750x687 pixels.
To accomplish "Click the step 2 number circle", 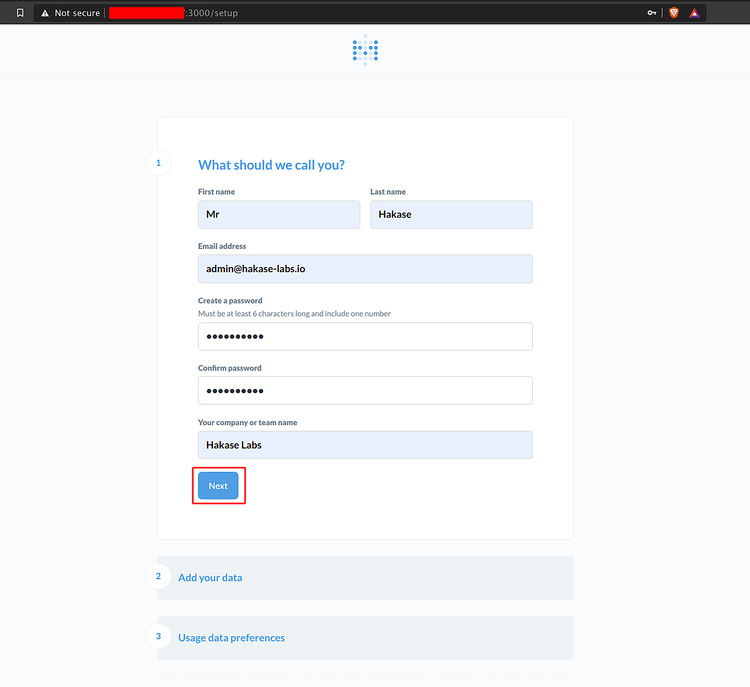I will click(x=158, y=577).
